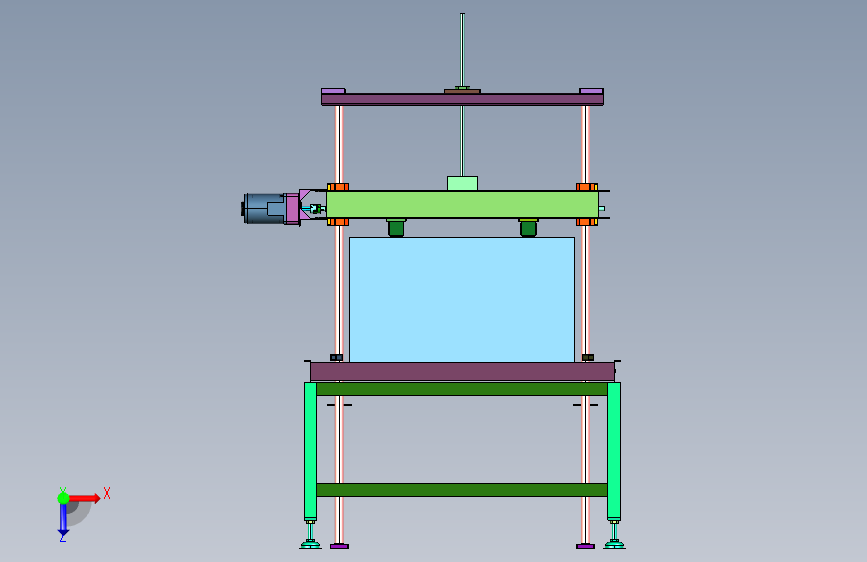Pick the left vertical guide rod below the top plate
The image size is (867, 562).
point(339,144)
